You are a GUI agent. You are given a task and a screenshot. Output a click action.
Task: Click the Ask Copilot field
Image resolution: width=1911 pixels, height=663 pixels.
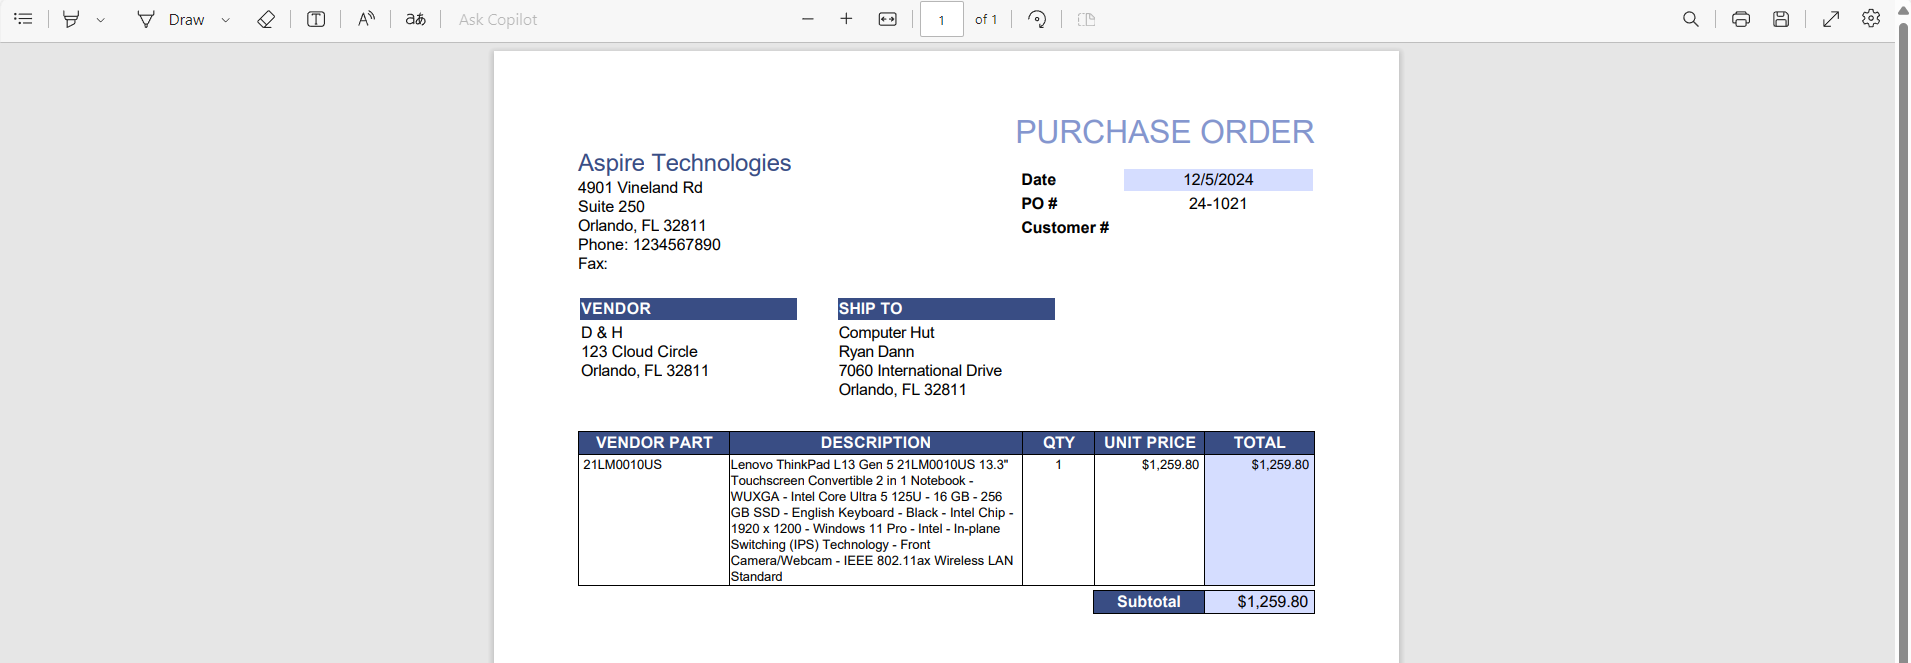[498, 19]
